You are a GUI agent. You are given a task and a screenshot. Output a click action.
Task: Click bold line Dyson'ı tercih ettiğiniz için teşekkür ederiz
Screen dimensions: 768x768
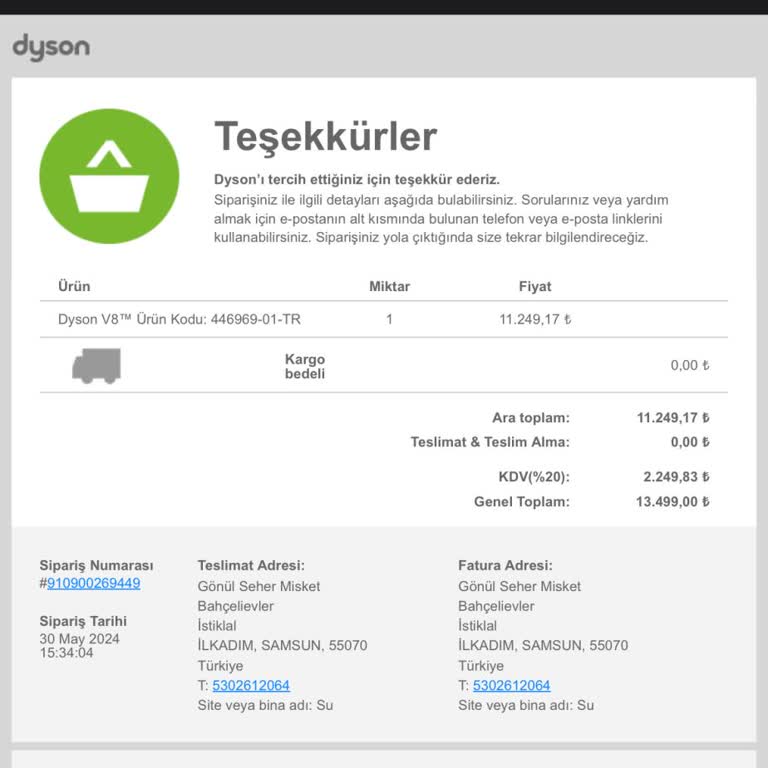click(357, 179)
